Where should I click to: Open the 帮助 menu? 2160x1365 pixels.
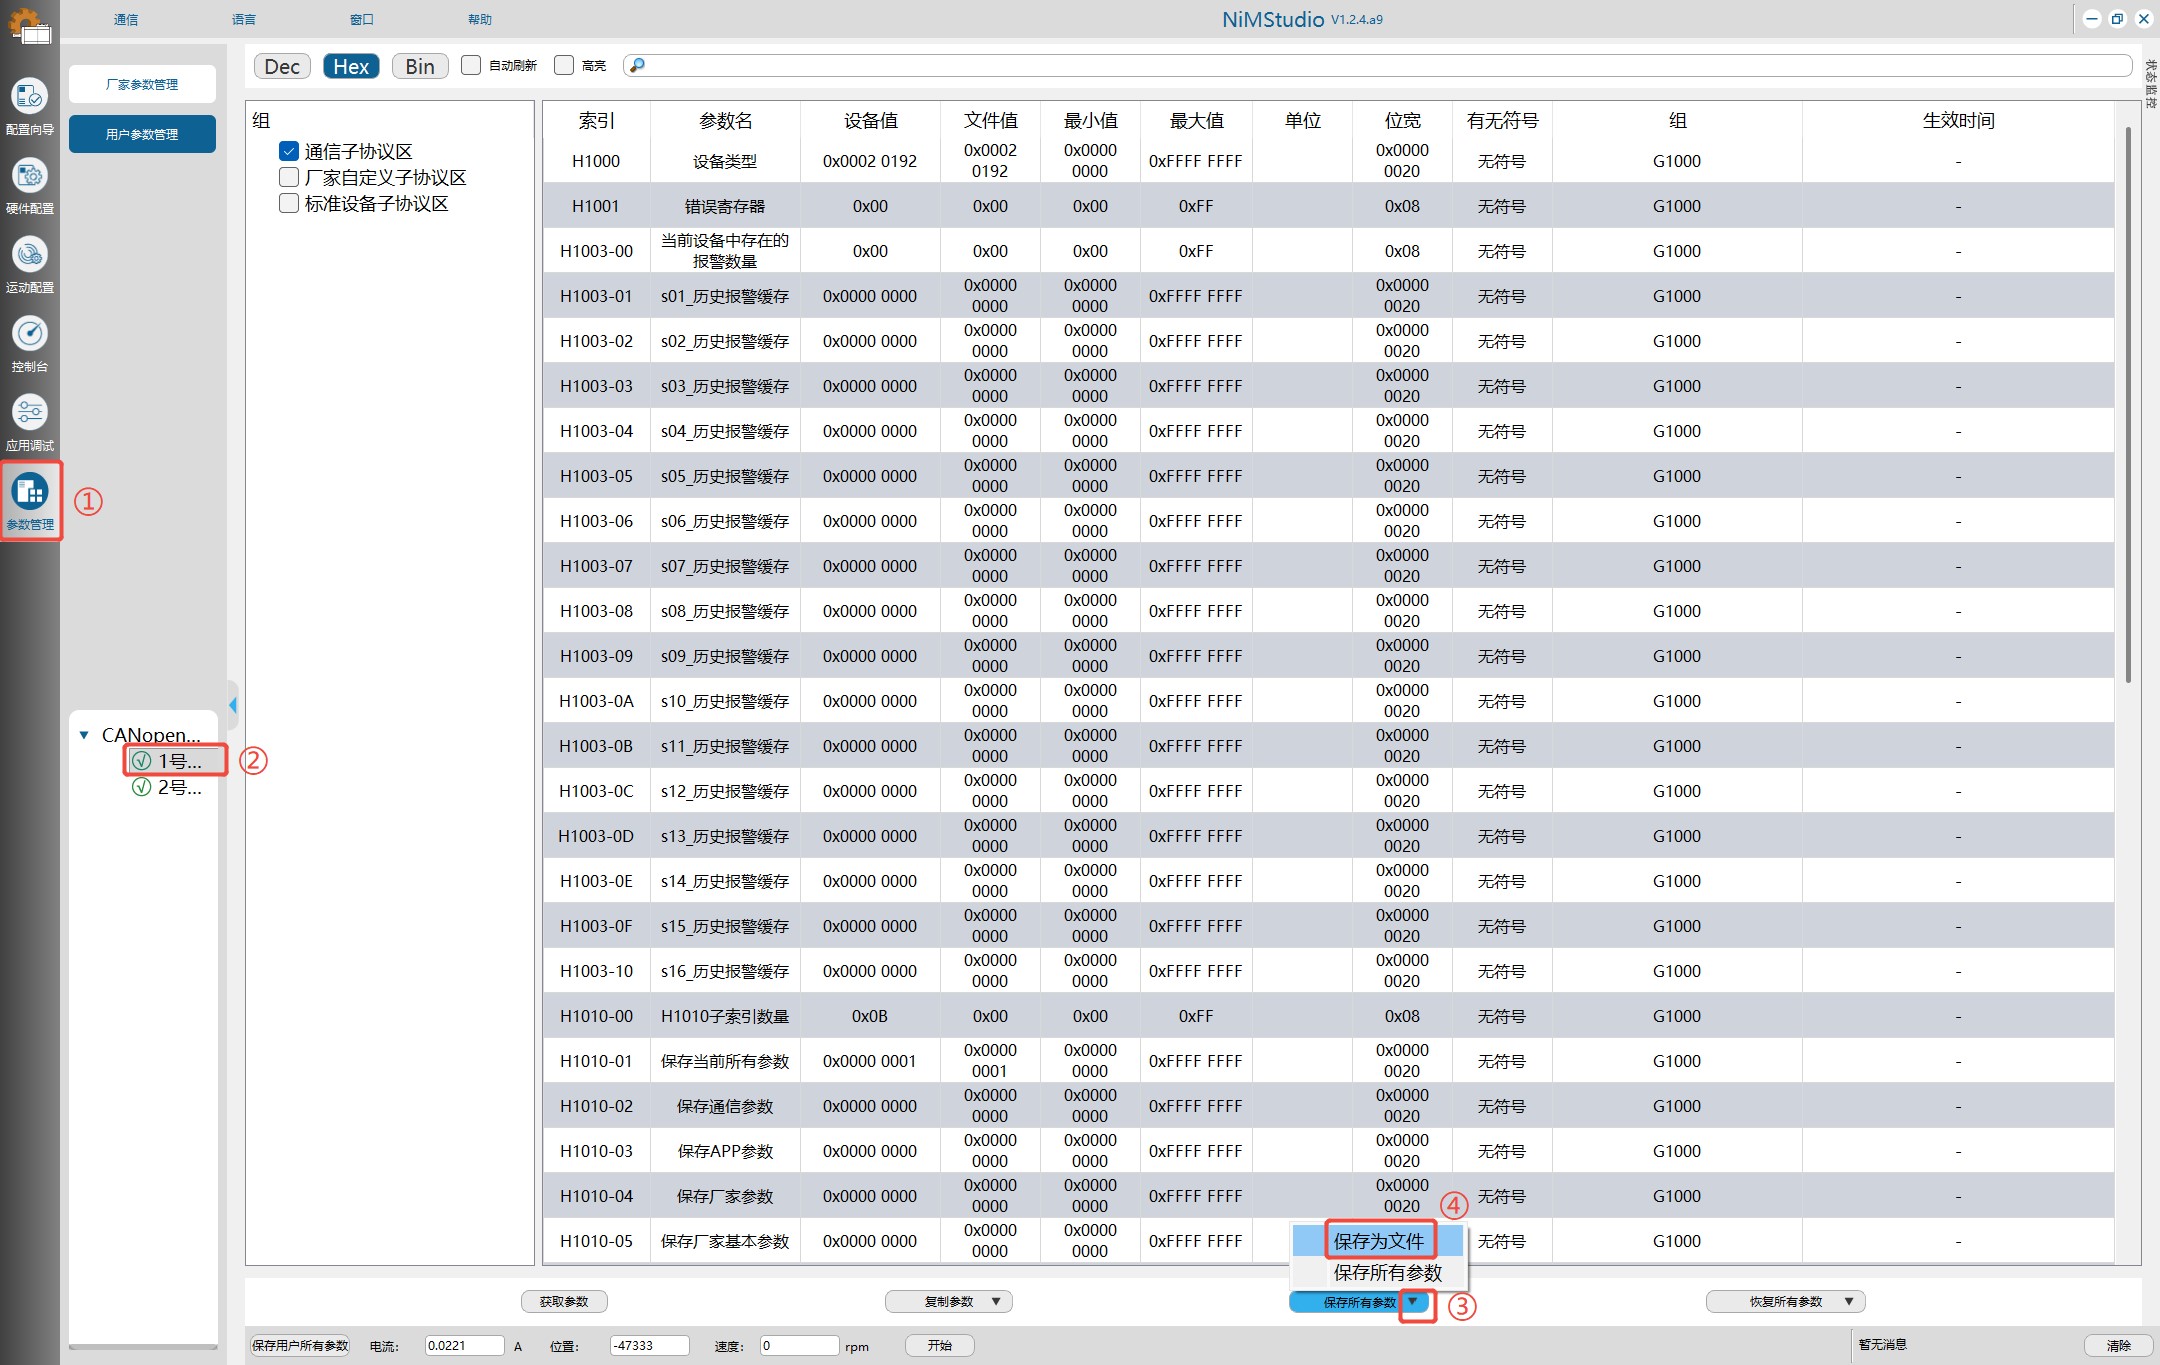(480, 19)
